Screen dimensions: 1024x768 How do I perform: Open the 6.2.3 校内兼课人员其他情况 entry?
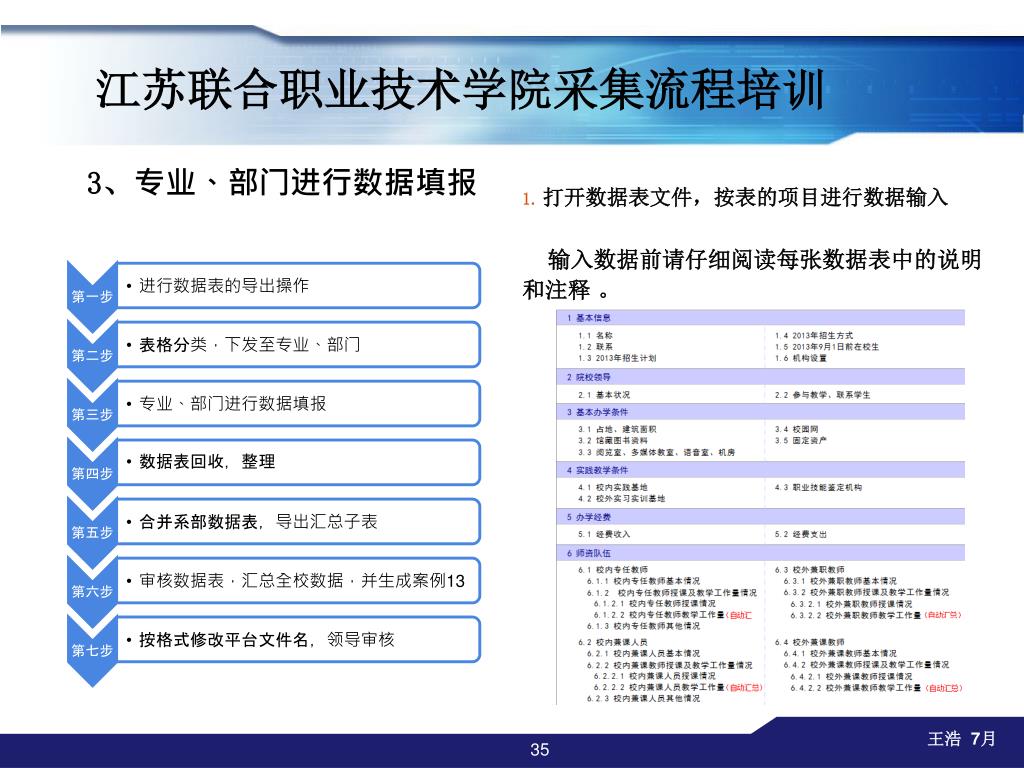point(643,698)
